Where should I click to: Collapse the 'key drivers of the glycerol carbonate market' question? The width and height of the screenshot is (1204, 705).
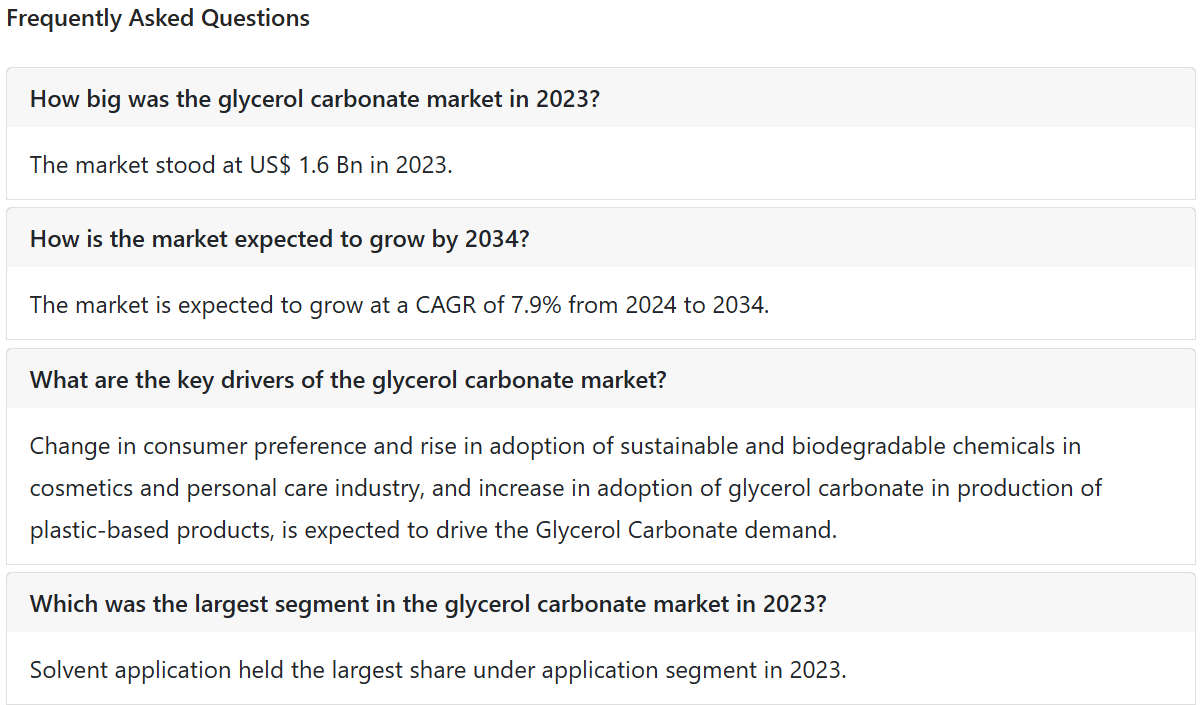tap(601, 379)
